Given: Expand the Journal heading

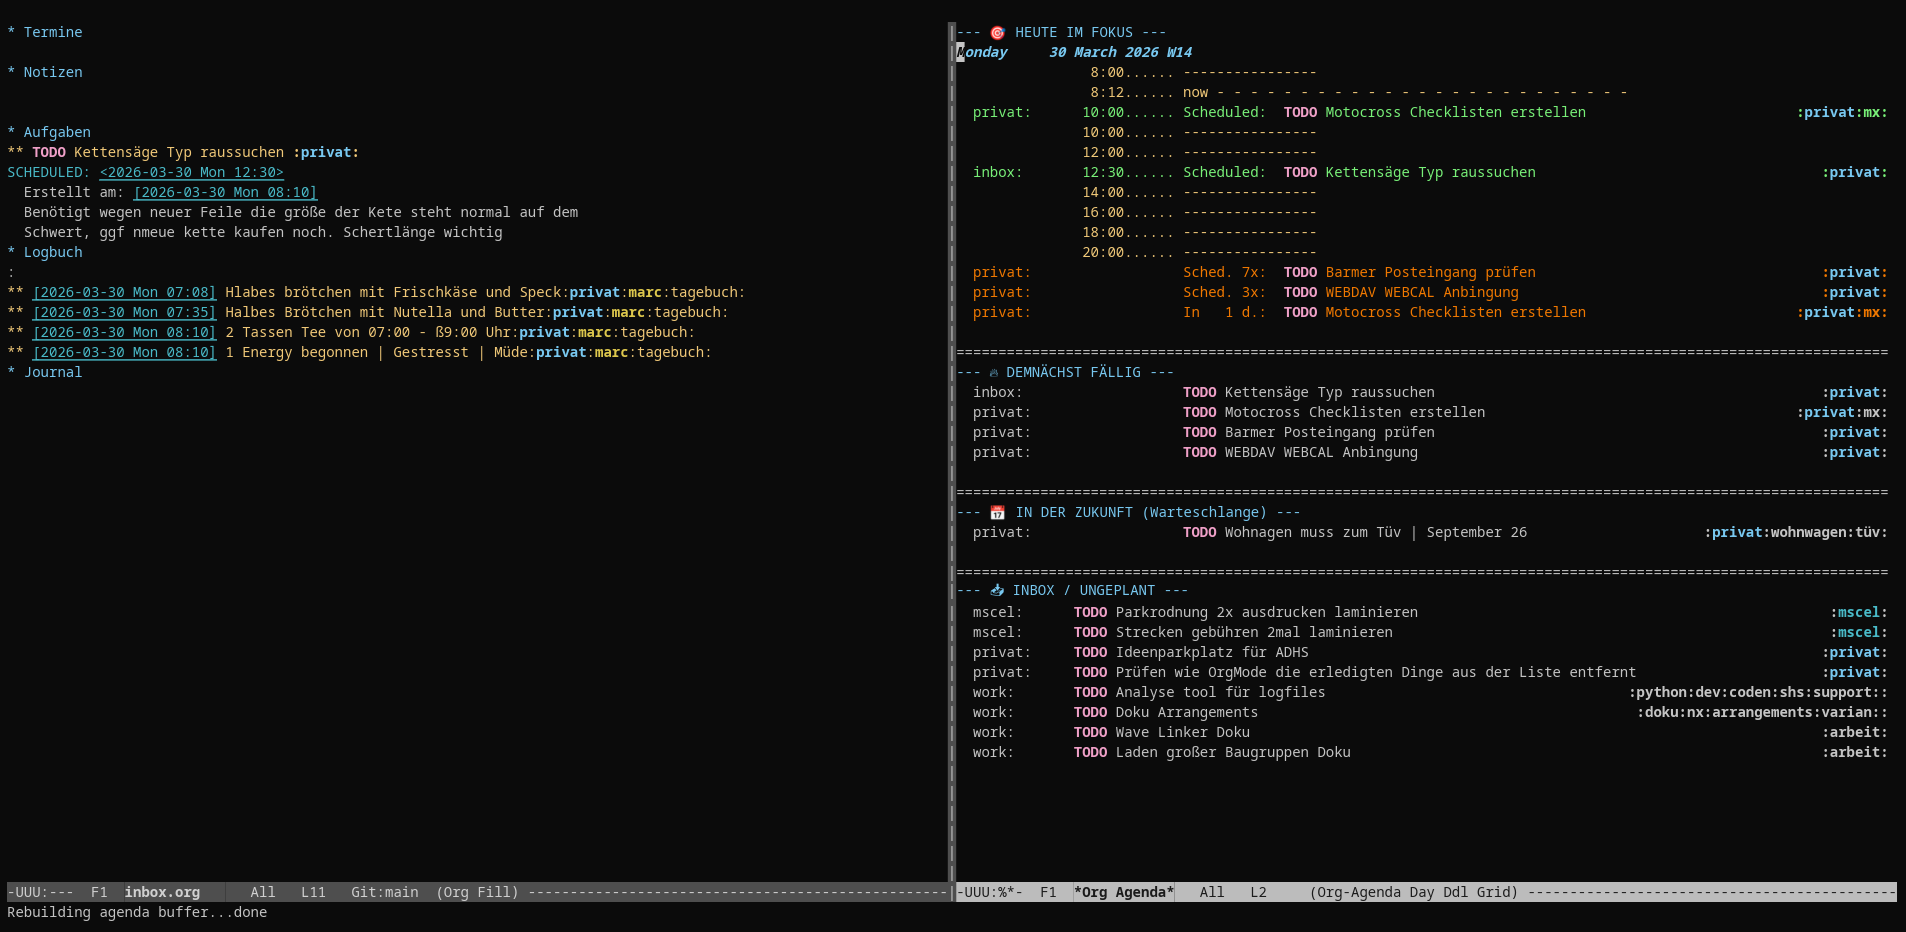Looking at the screenshot, I should pos(52,373).
